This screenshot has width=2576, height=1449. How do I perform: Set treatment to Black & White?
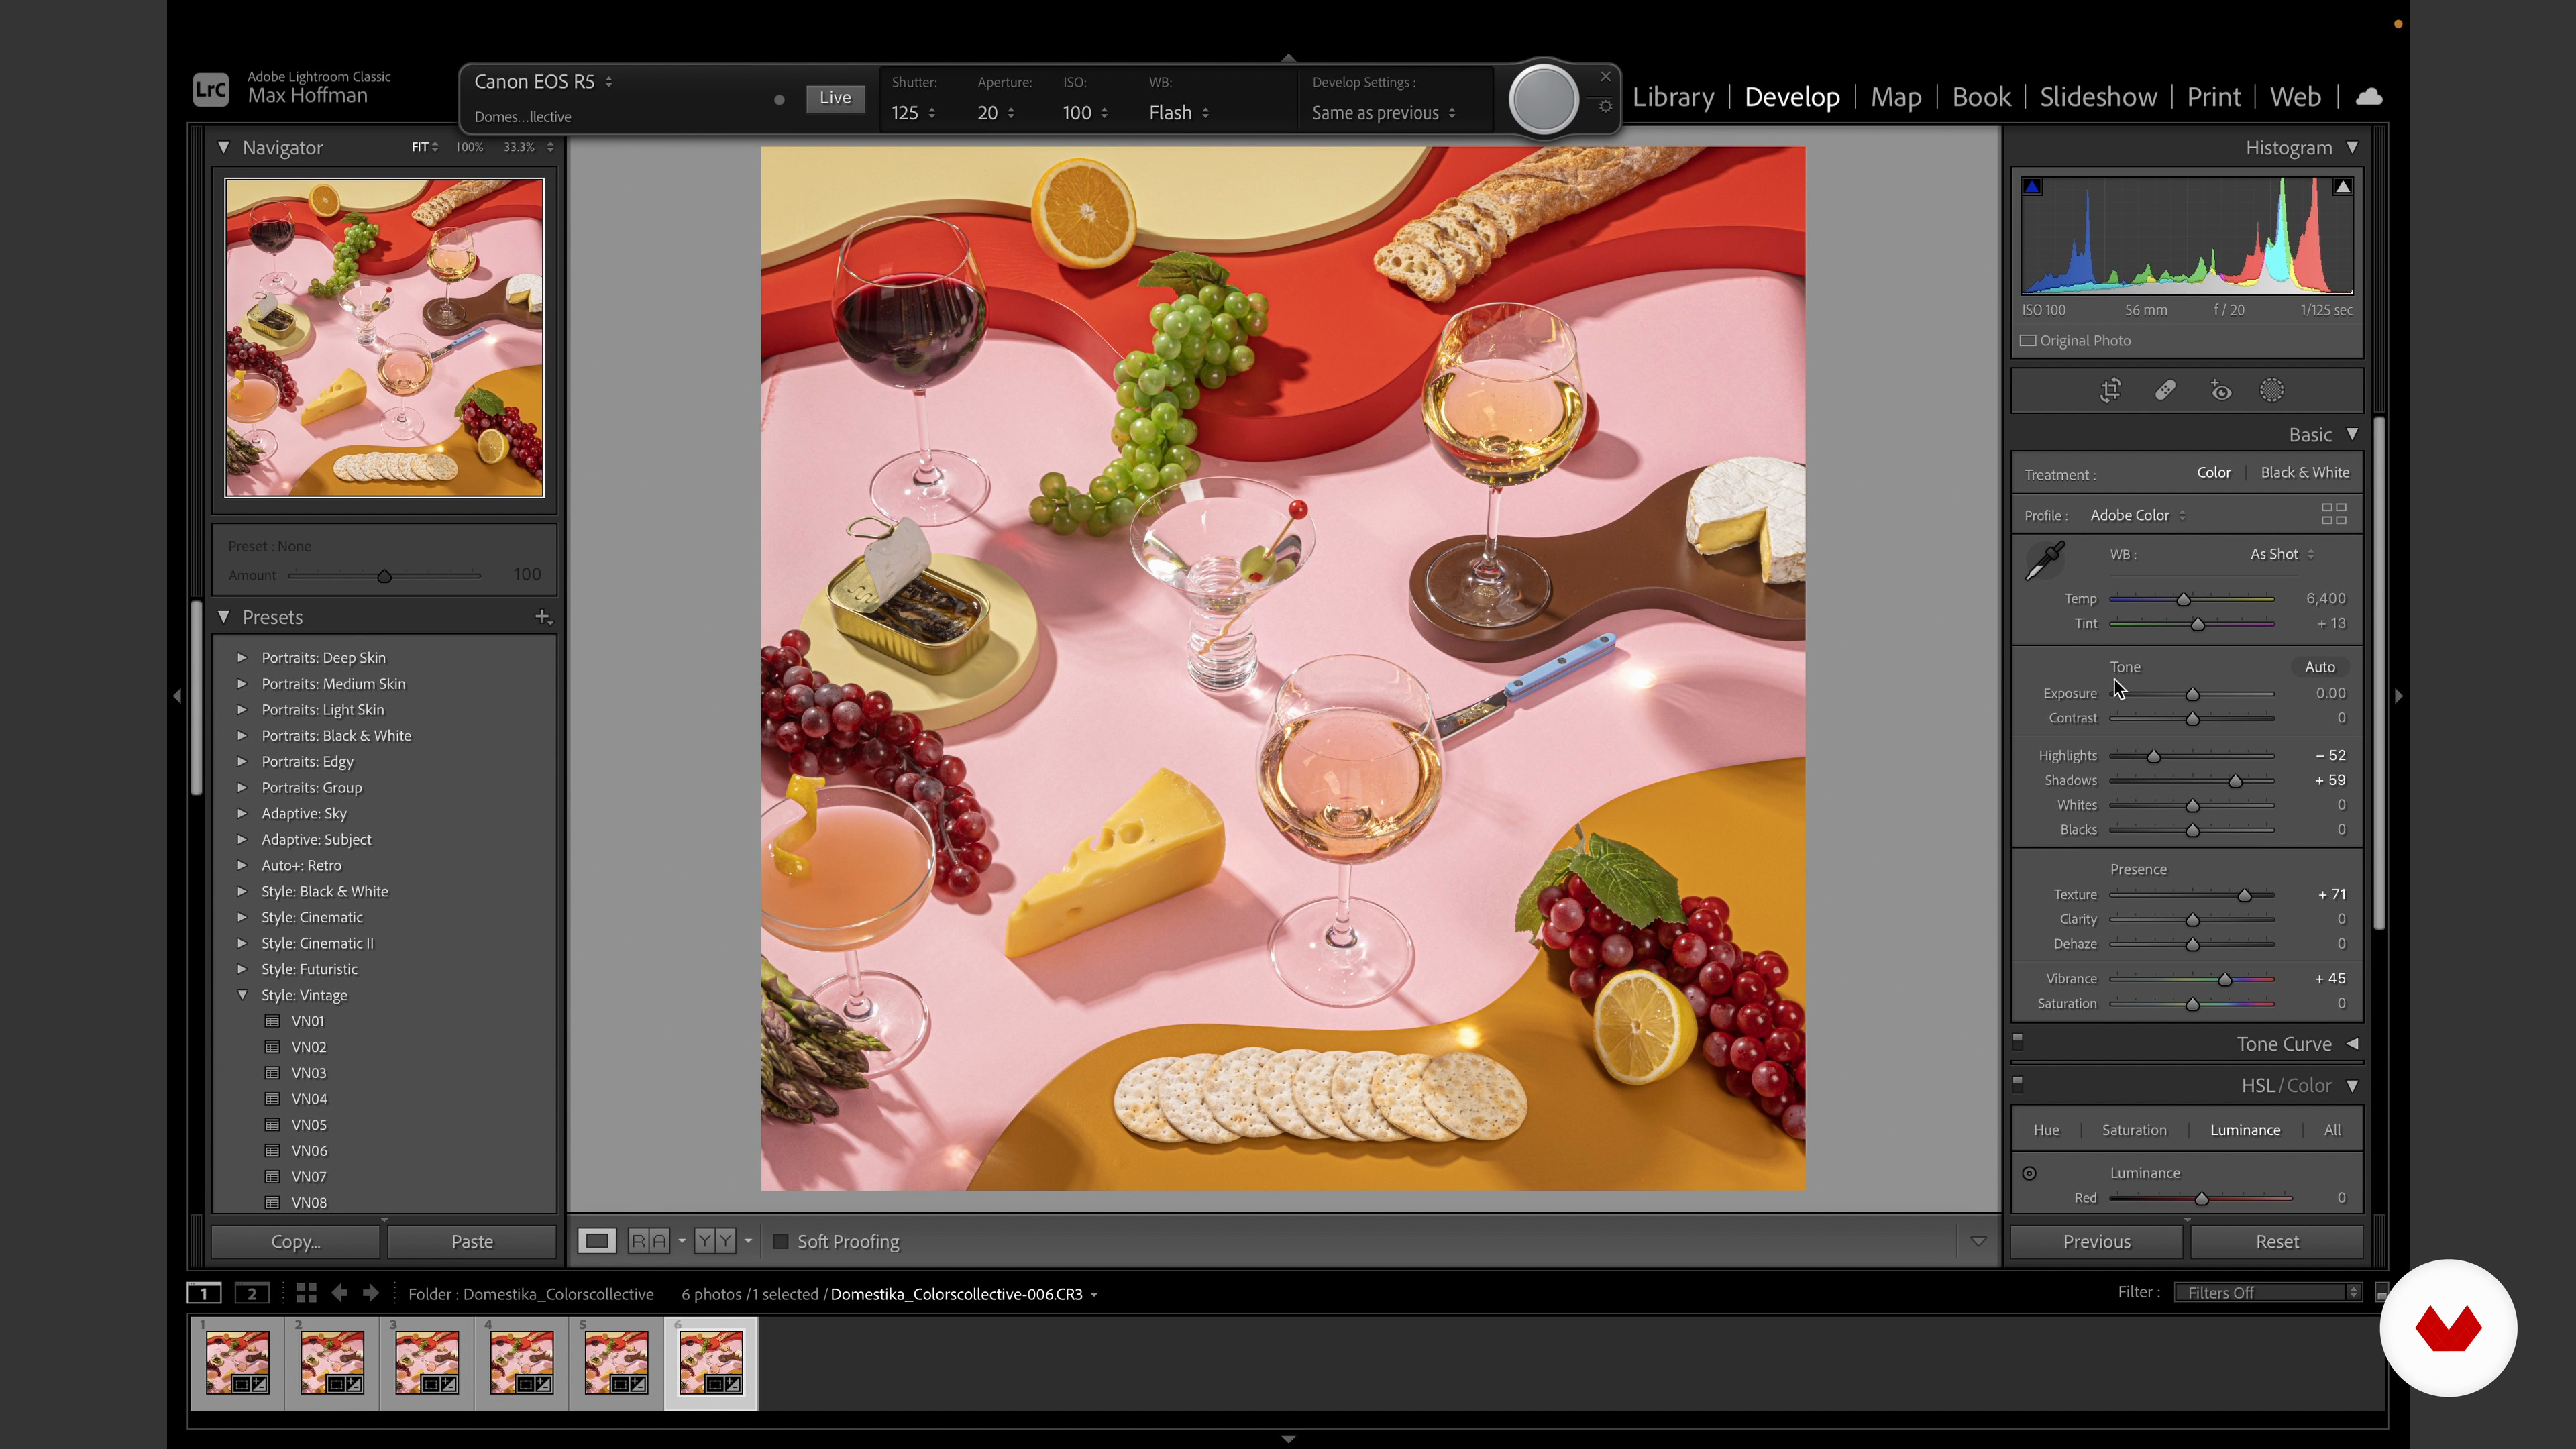tap(2304, 472)
